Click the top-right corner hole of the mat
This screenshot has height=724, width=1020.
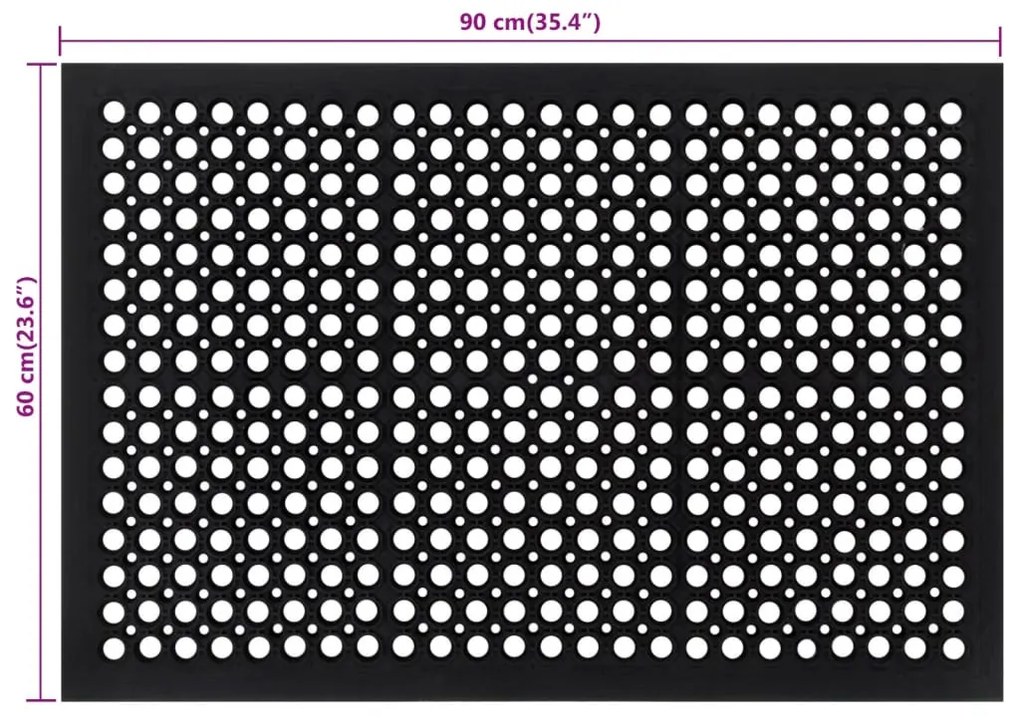coord(949,111)
